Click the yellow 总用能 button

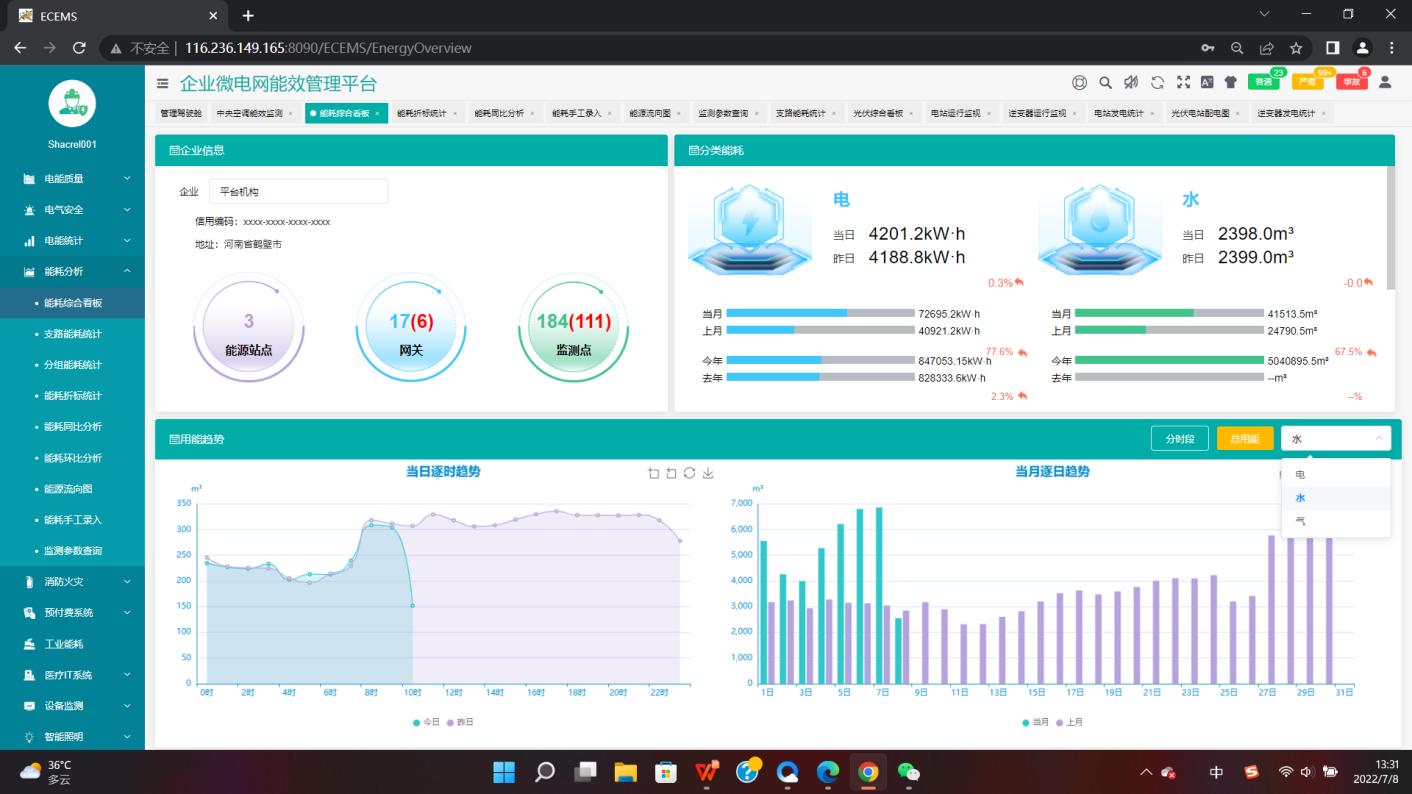click(x=1244, y=438)
